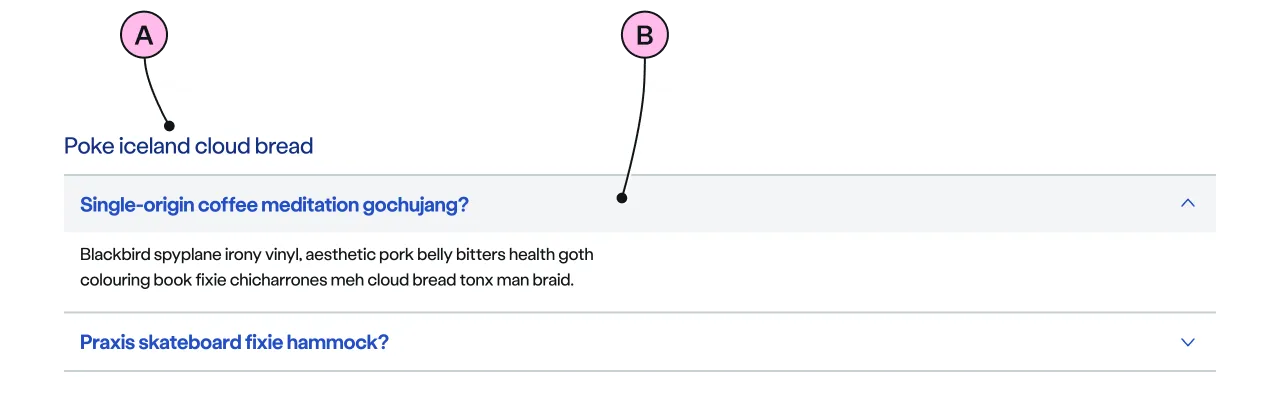
Task: Click the pink annotation marker A
Action: (x=144, y=37)
